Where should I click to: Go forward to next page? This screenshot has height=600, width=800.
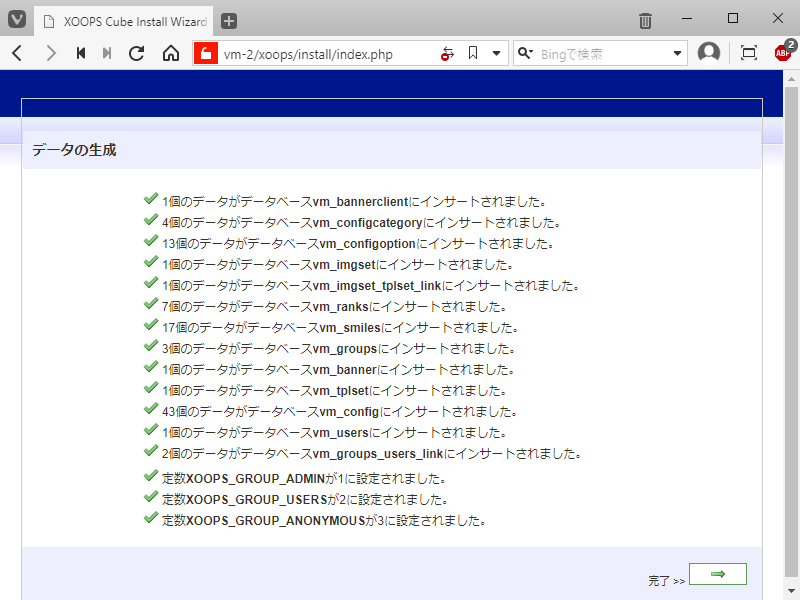pos(51,53)
